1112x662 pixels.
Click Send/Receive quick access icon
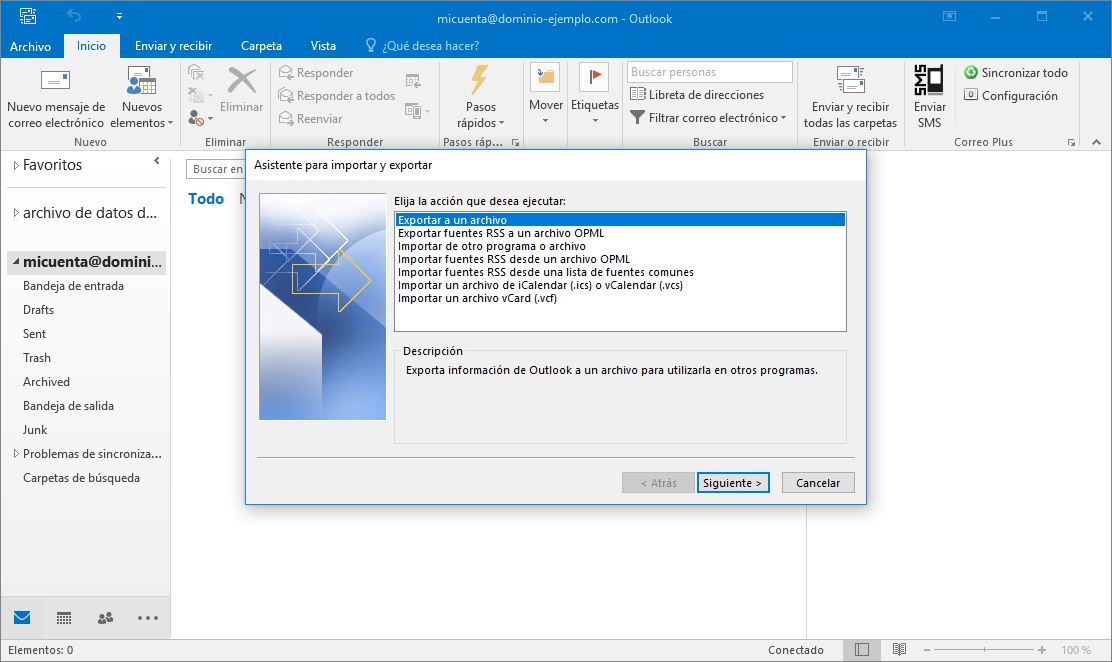click(28, 16)
